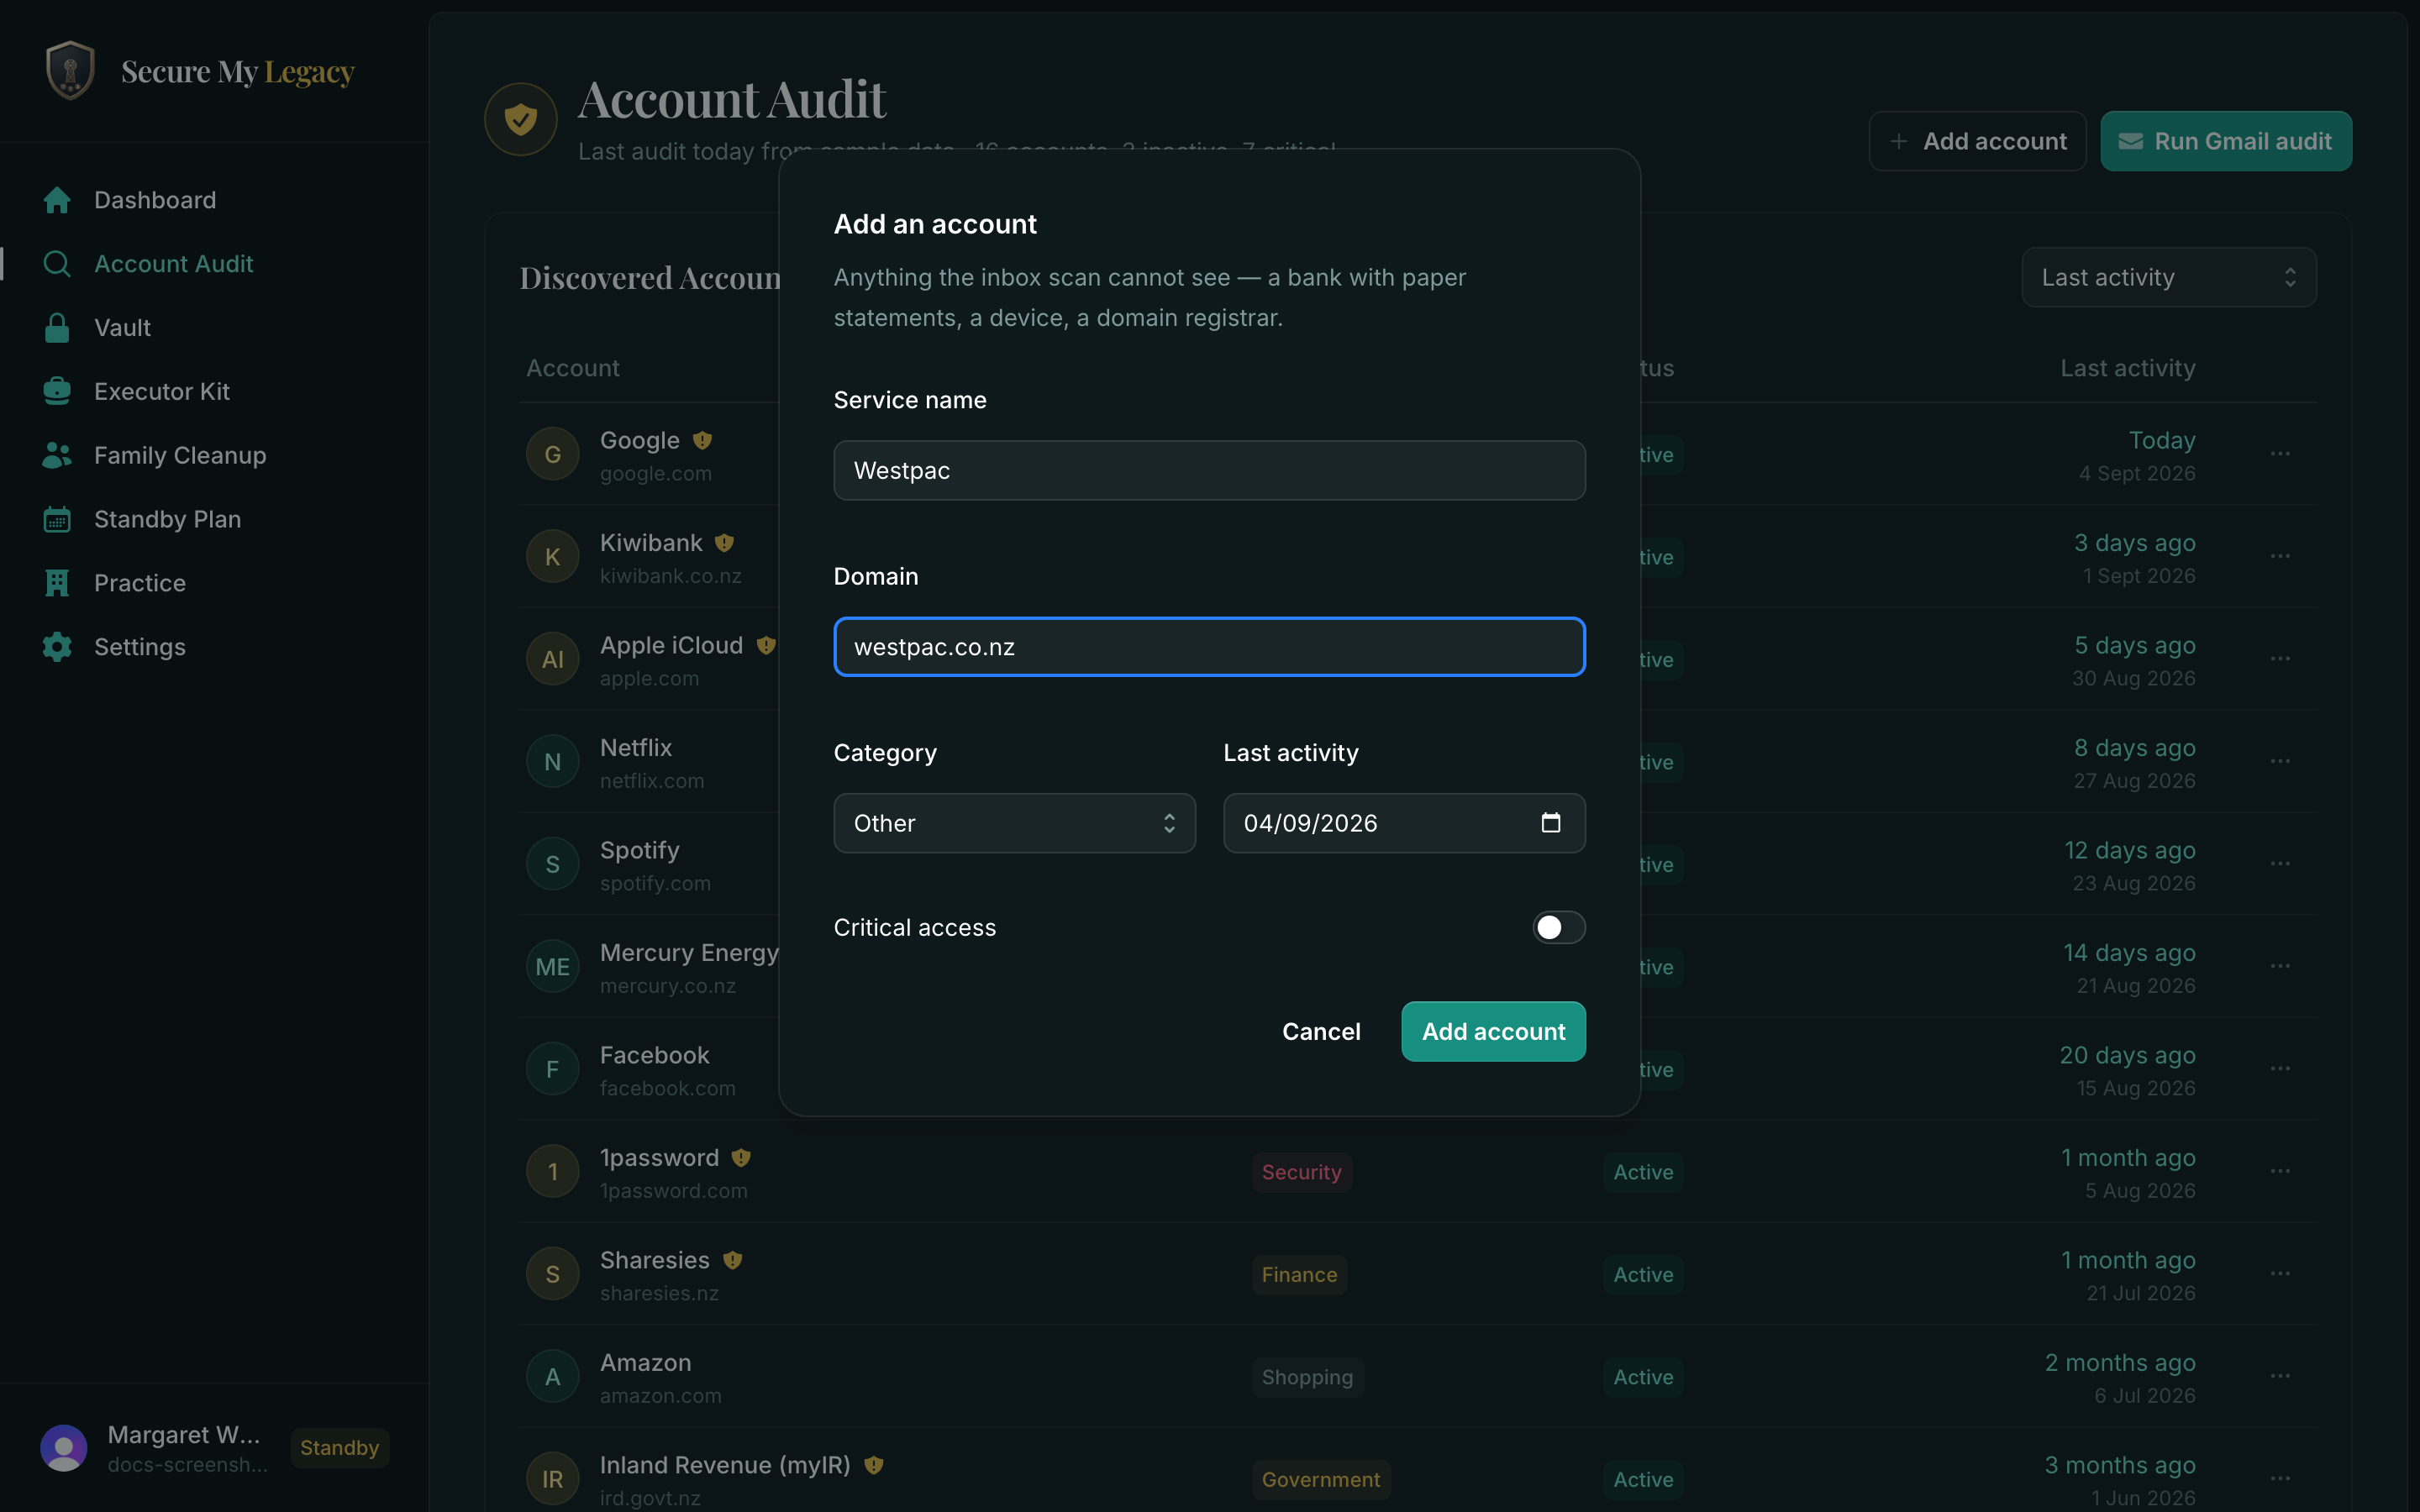The image size is (2420, 1512).
Task: Confirm with the teal Add account button
Action: point(1493,1032)
